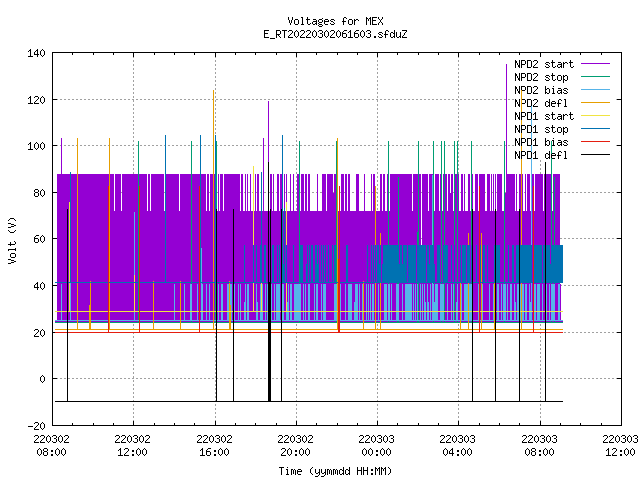Screen dimensions: 640x480
Task: Click the red NPD1 bias line sample
Action: pos(595,142)
